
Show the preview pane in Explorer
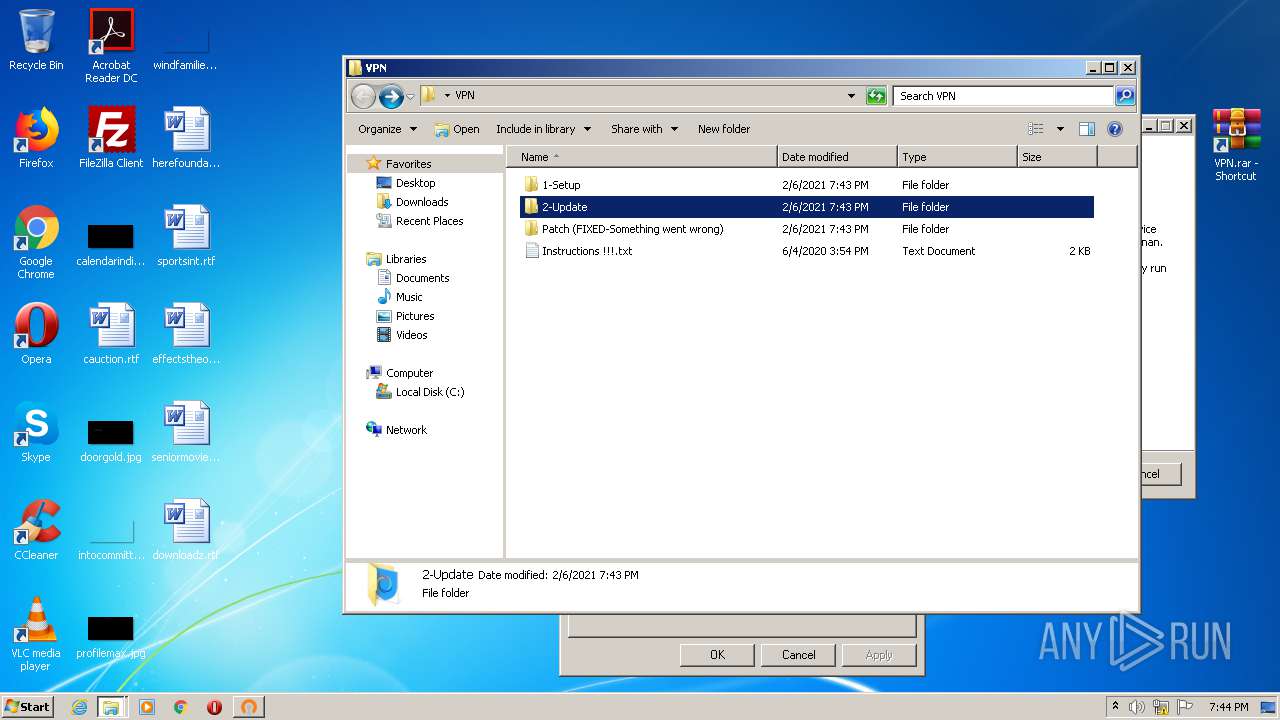coord(1087,129)
